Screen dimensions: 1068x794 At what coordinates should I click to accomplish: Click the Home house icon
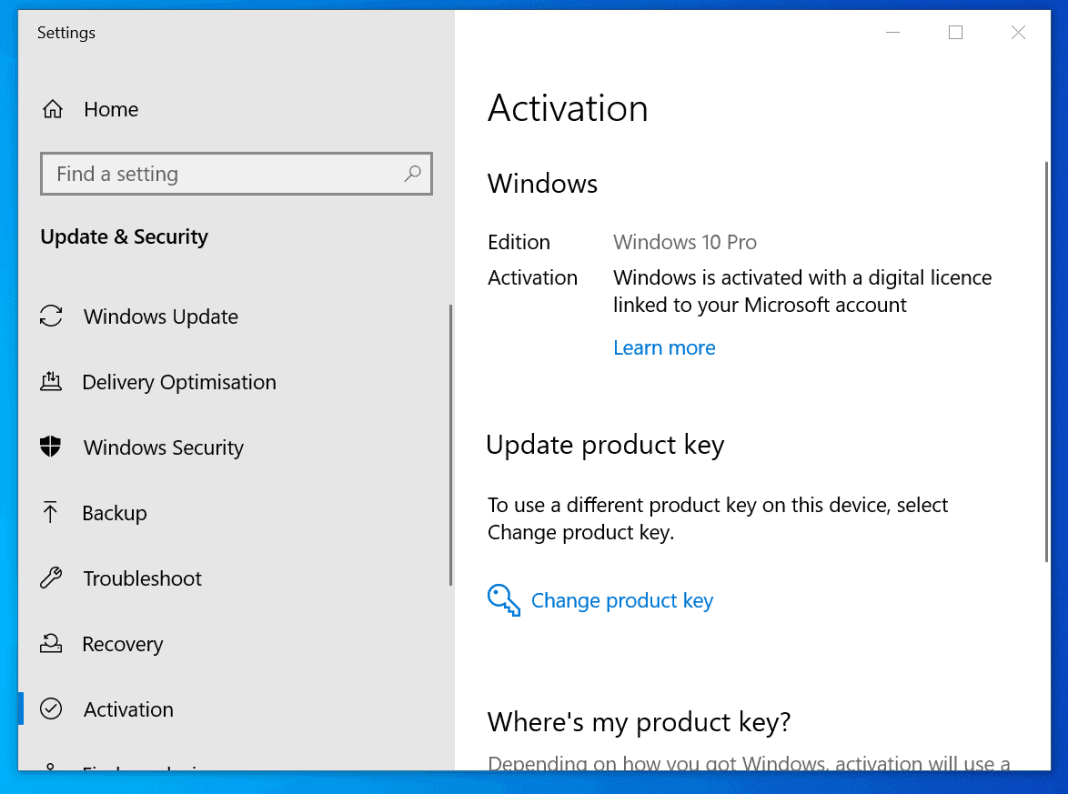(x=52, y=108)
